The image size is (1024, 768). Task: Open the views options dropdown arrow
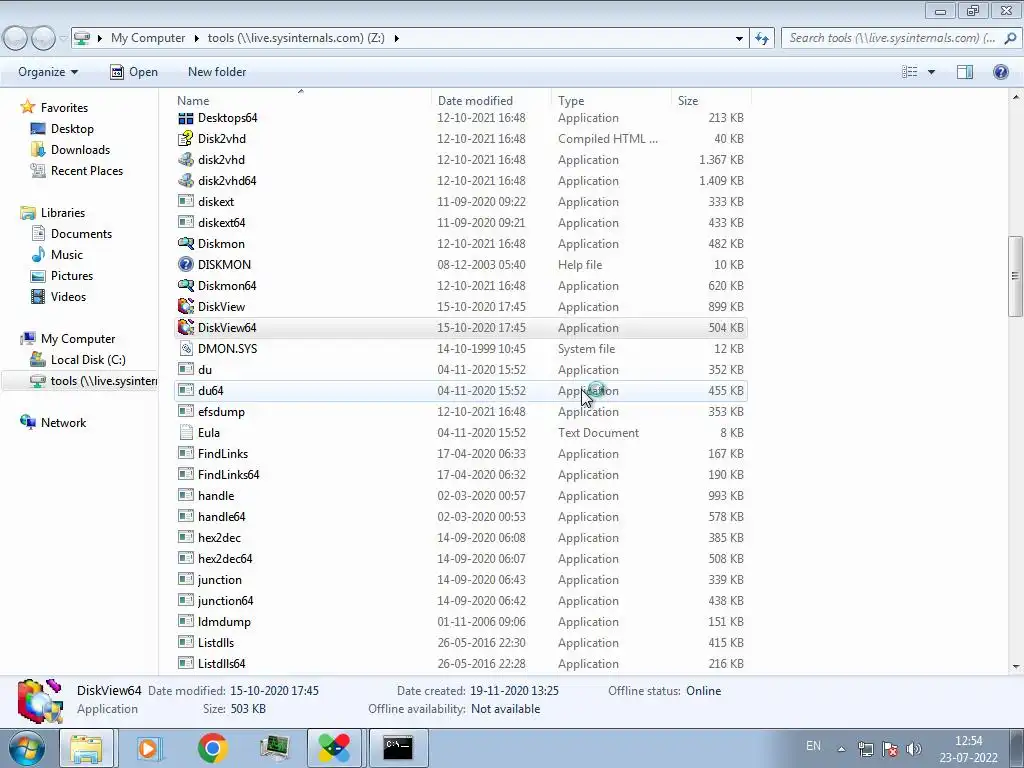click(x=931, y=72)
